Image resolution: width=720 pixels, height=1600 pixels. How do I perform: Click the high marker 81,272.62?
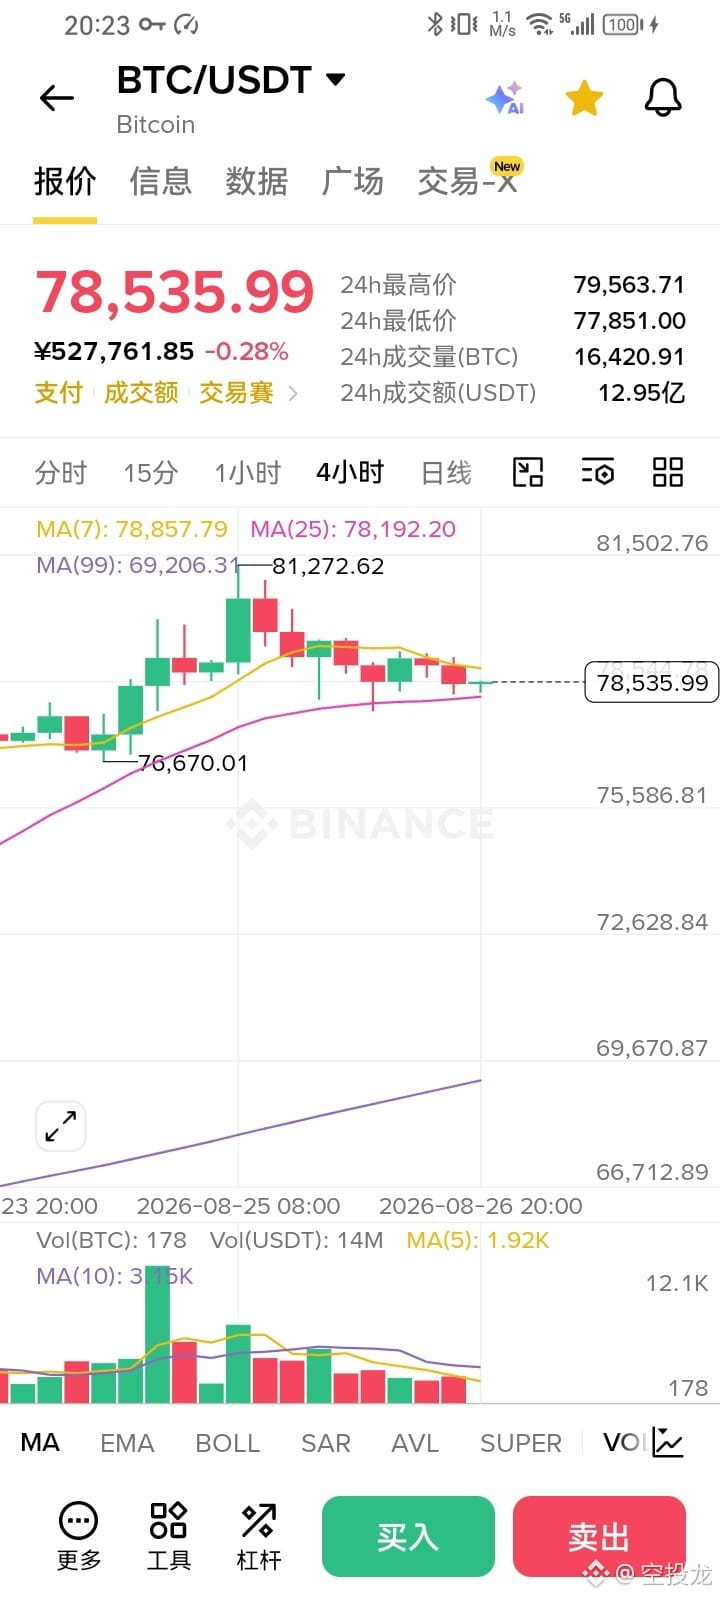(x=328, y=566)
